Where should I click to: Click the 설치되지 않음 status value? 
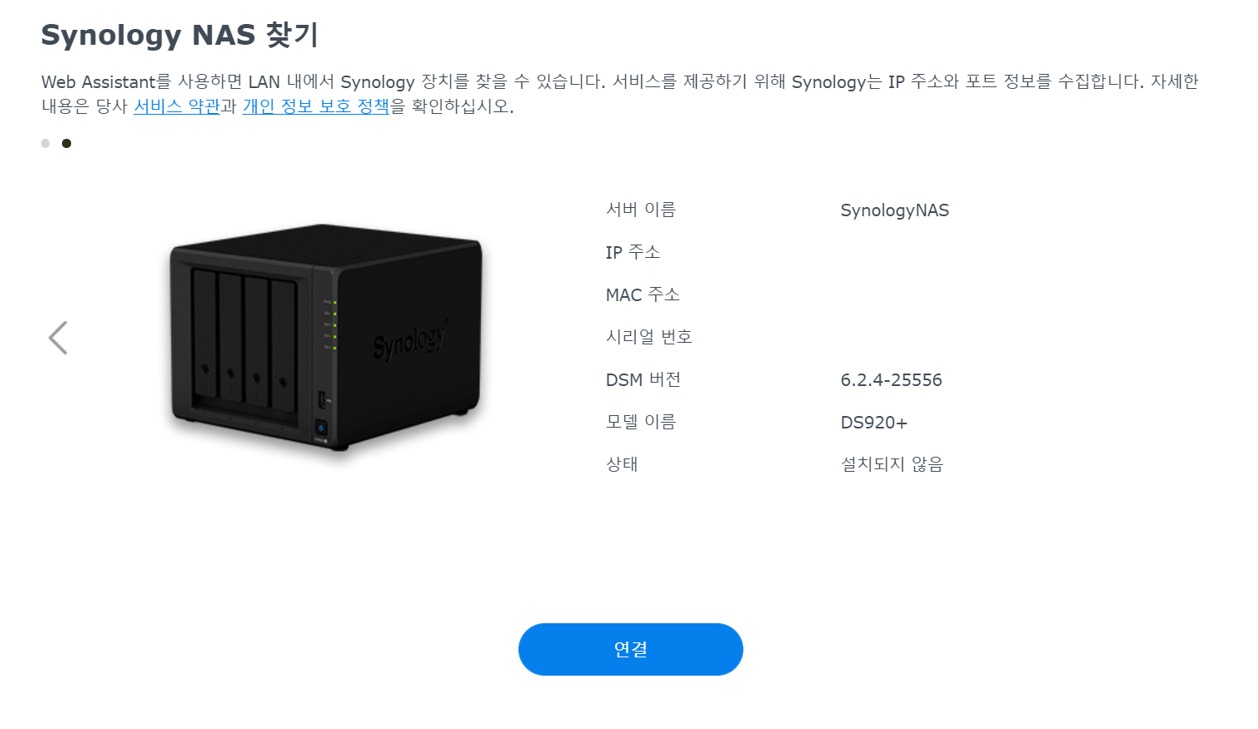point(891,464)
